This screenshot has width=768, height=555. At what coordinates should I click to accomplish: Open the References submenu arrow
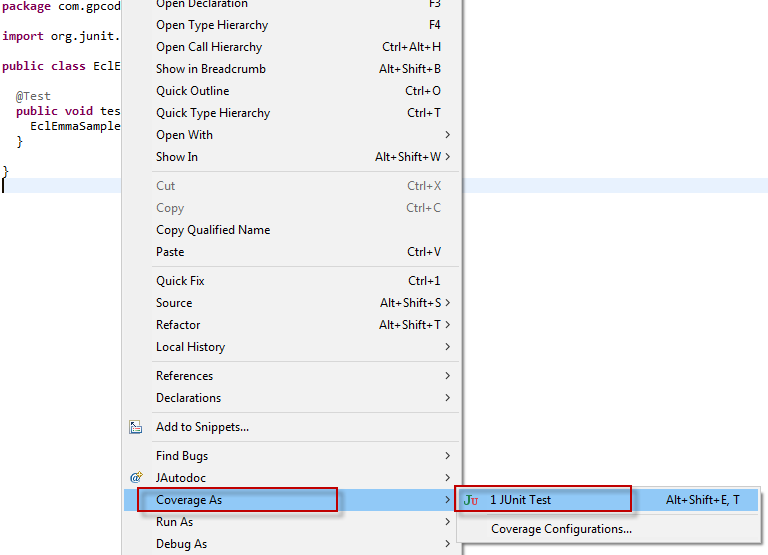click(447, 376)
